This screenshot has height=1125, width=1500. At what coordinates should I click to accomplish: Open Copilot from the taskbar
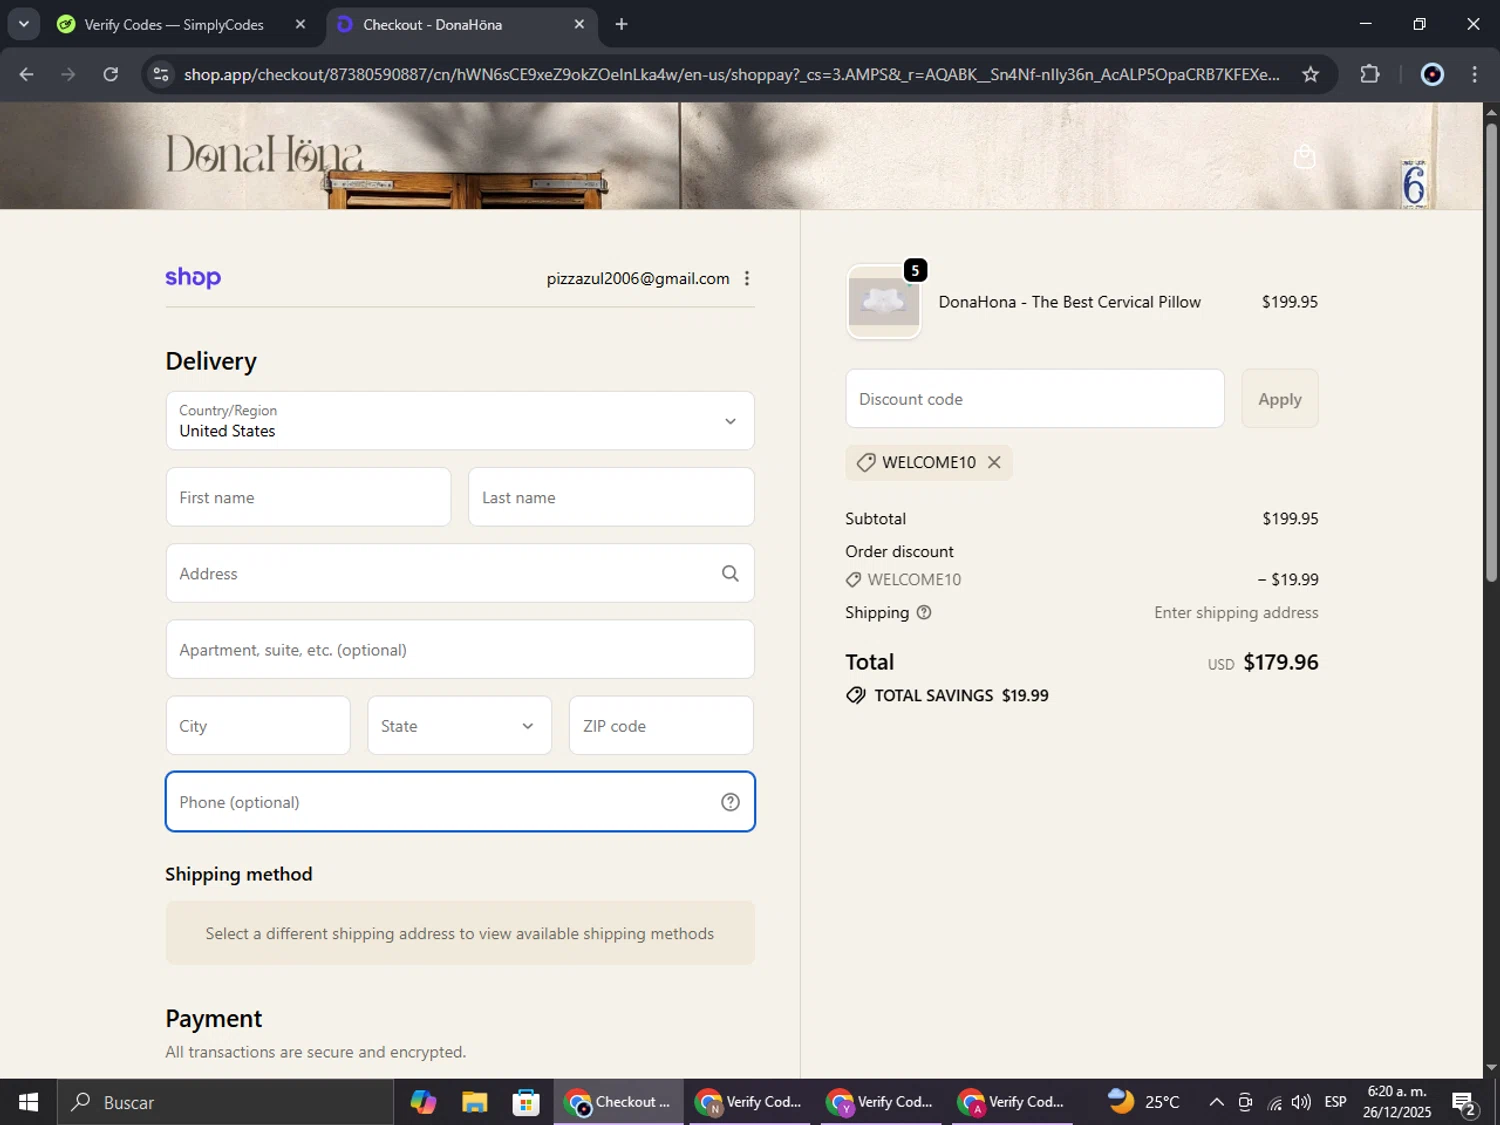point(423,1102)
